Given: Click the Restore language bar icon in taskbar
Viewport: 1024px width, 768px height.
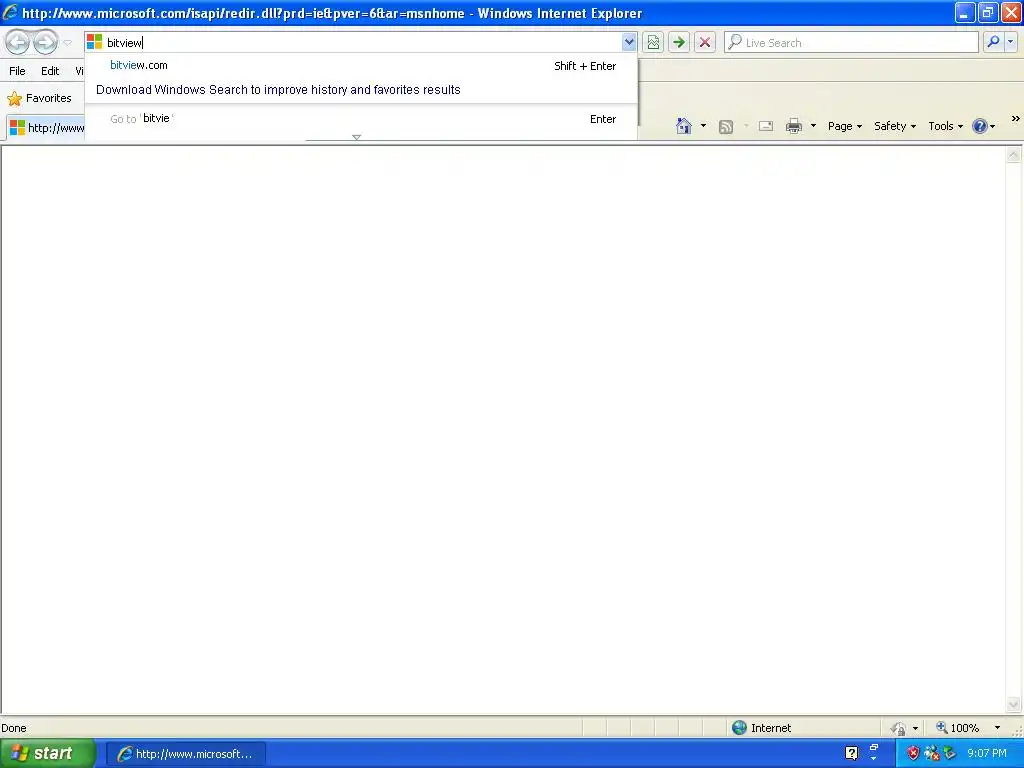Looking at the screenshot, I should pos(874,746).
